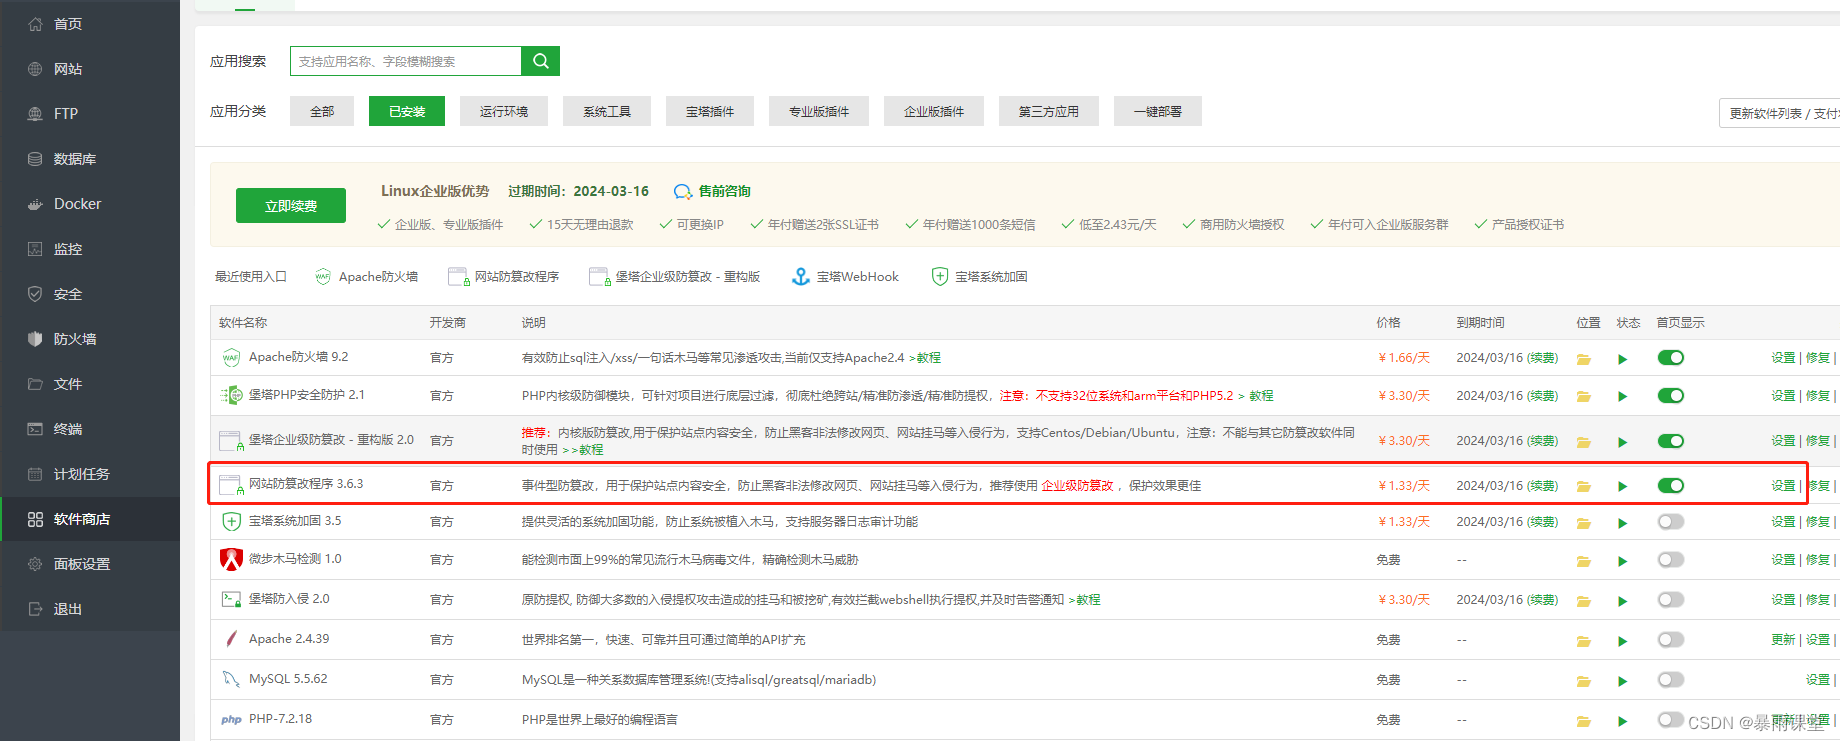This screenshot has width=1840, height=741.
Task: Click 续费 link in 宝塔系统加固 expiry
Action: 1543,522
